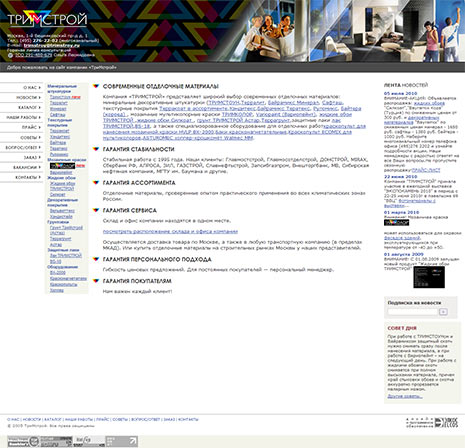Click the жидкие обои link in main text
This screenshot has width=465, height=448.
[x=335, y=114]
